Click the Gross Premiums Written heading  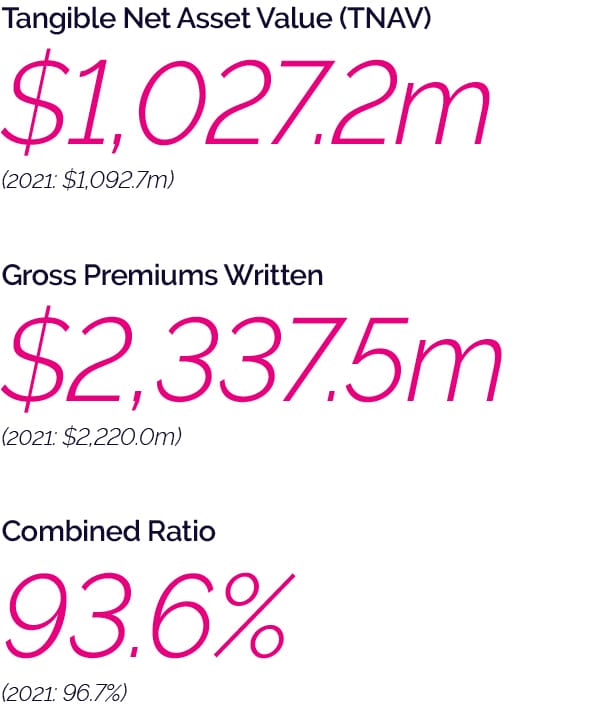(162, 275)
